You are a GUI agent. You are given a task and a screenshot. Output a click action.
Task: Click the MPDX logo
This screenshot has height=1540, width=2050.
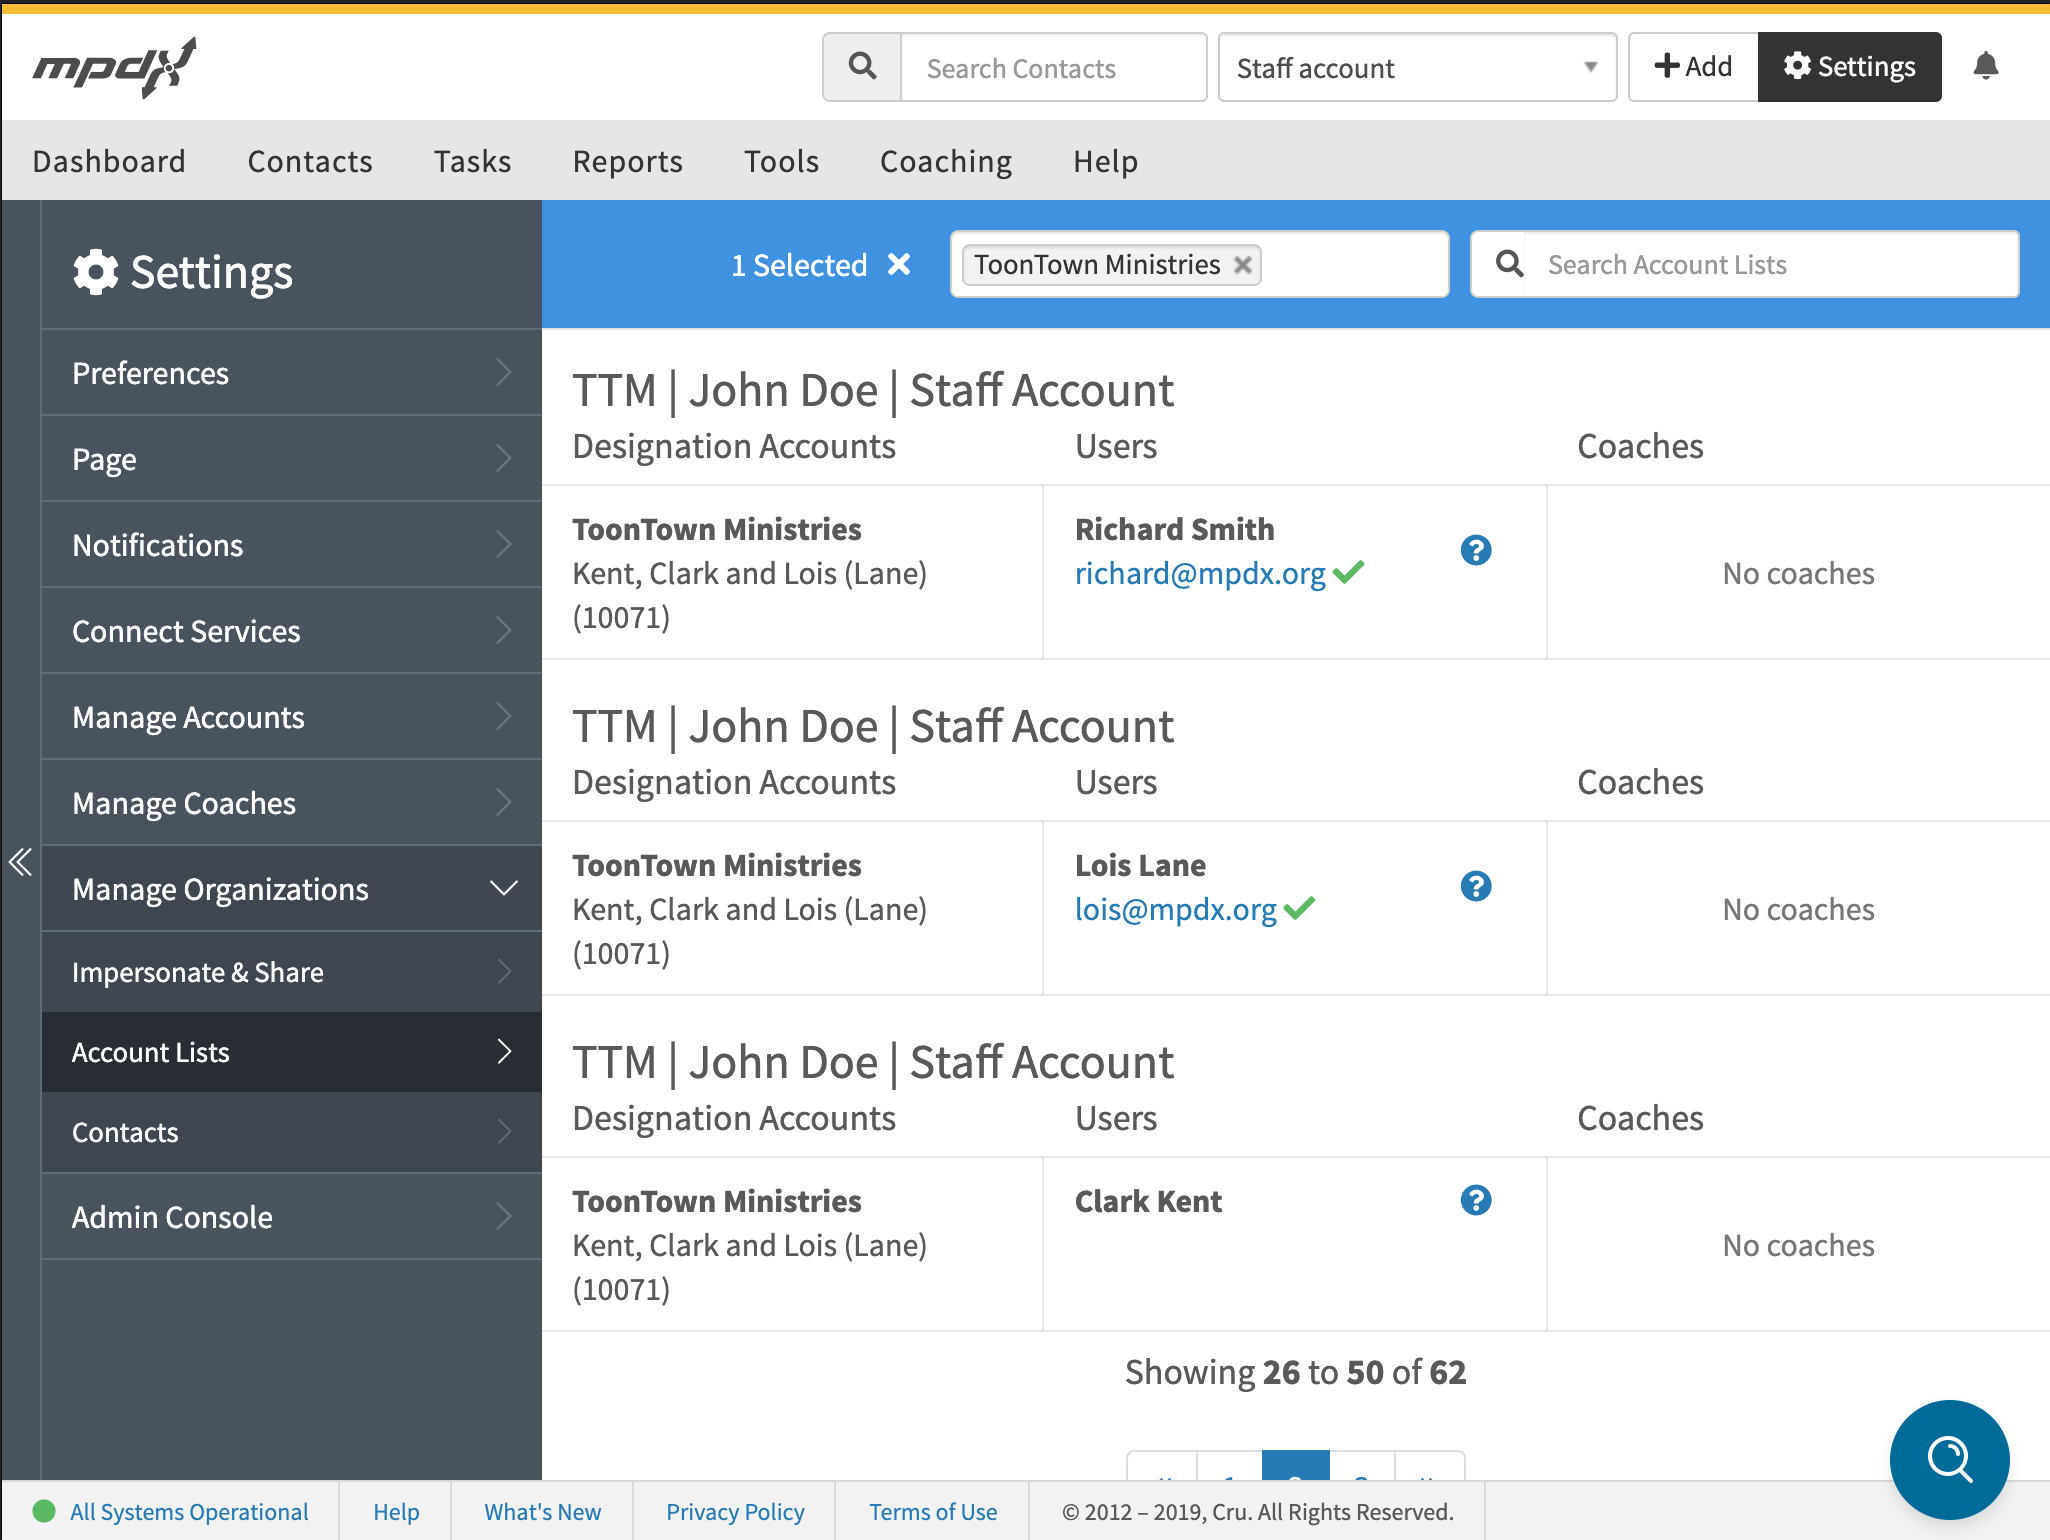pyautogui.click(x=114, y=67)
